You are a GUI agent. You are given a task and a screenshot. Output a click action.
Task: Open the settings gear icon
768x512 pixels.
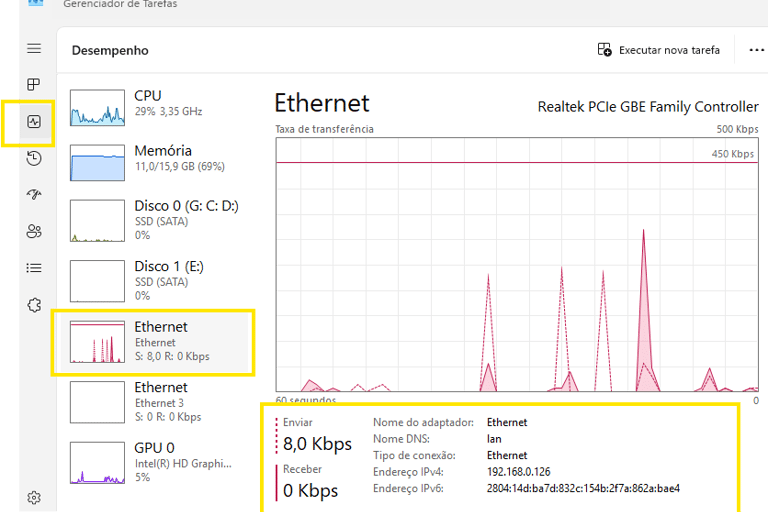pos(34,497)
